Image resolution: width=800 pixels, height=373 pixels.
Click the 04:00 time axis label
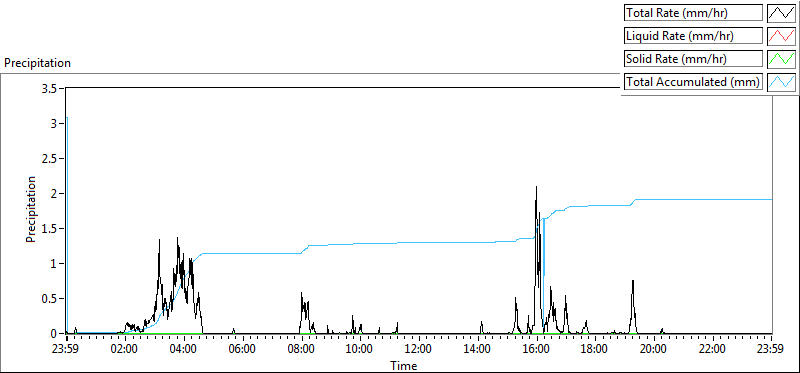tap(183, 350)
